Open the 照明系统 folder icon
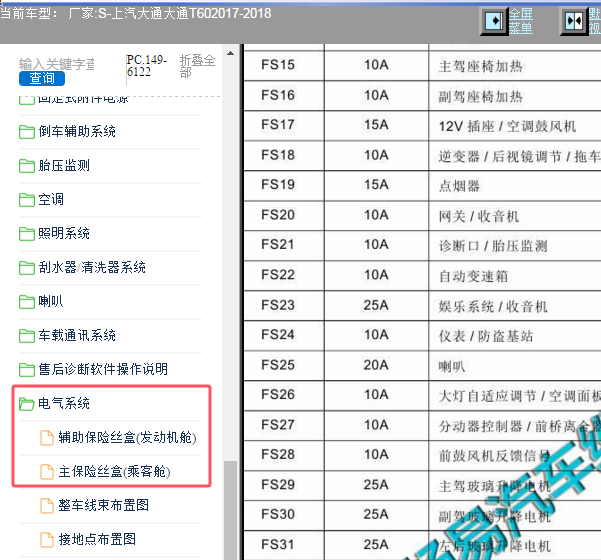The width and height of the screenshot is (601, 560). coord(27,234)
